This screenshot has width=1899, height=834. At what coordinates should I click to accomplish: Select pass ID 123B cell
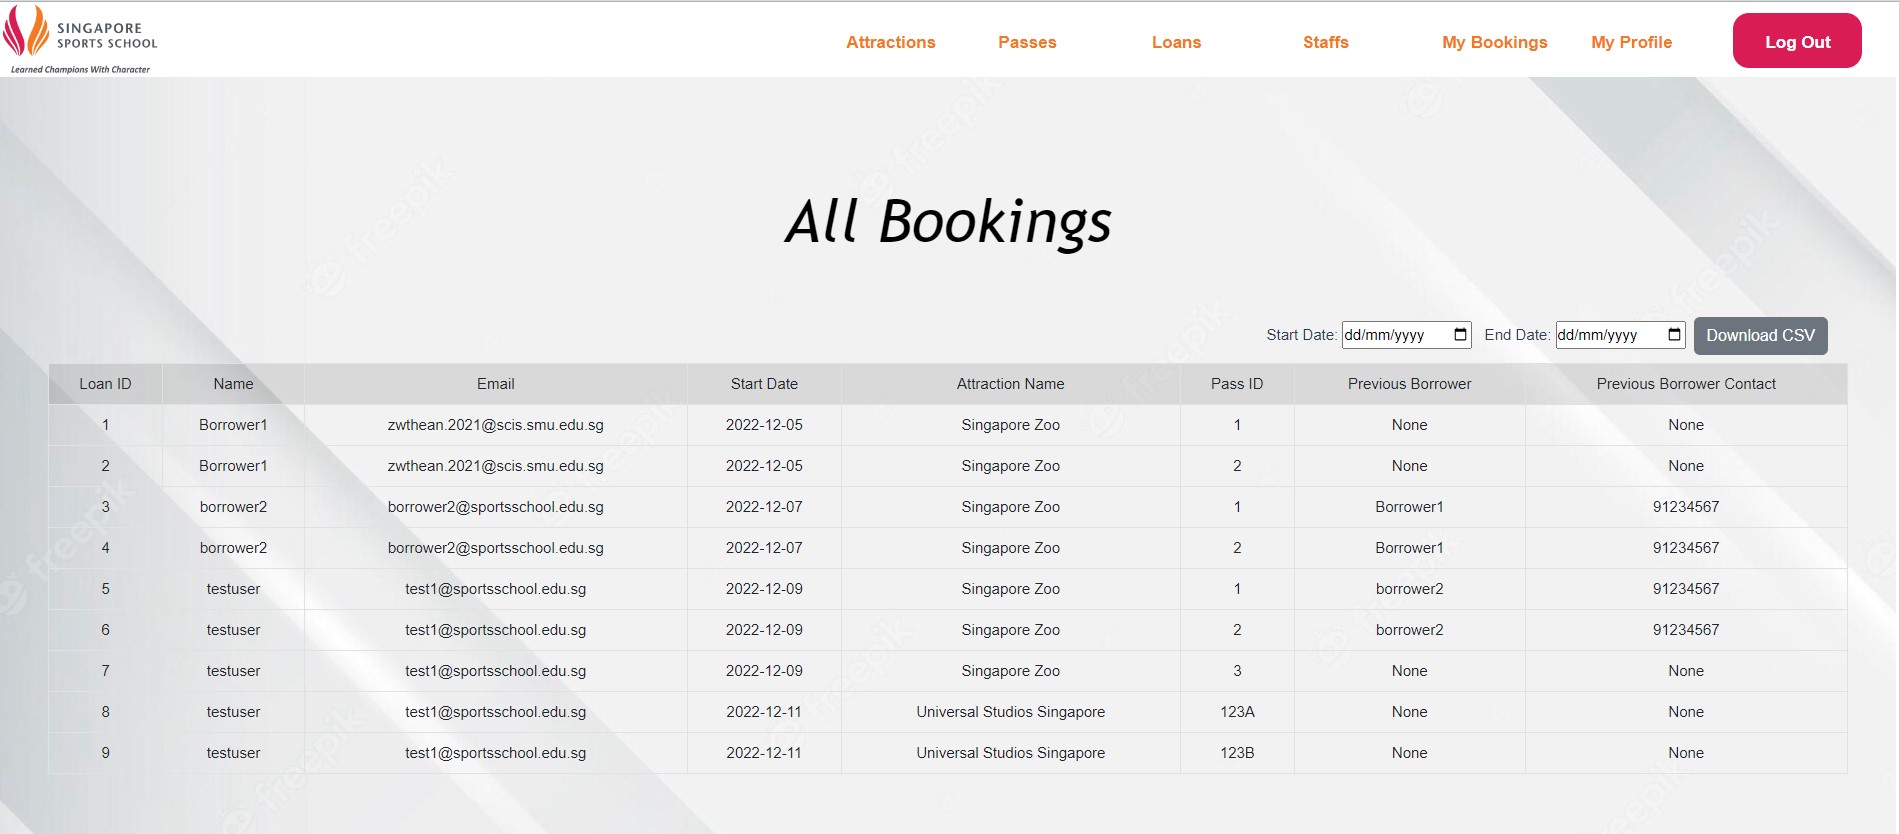[x=1237, y=753]
